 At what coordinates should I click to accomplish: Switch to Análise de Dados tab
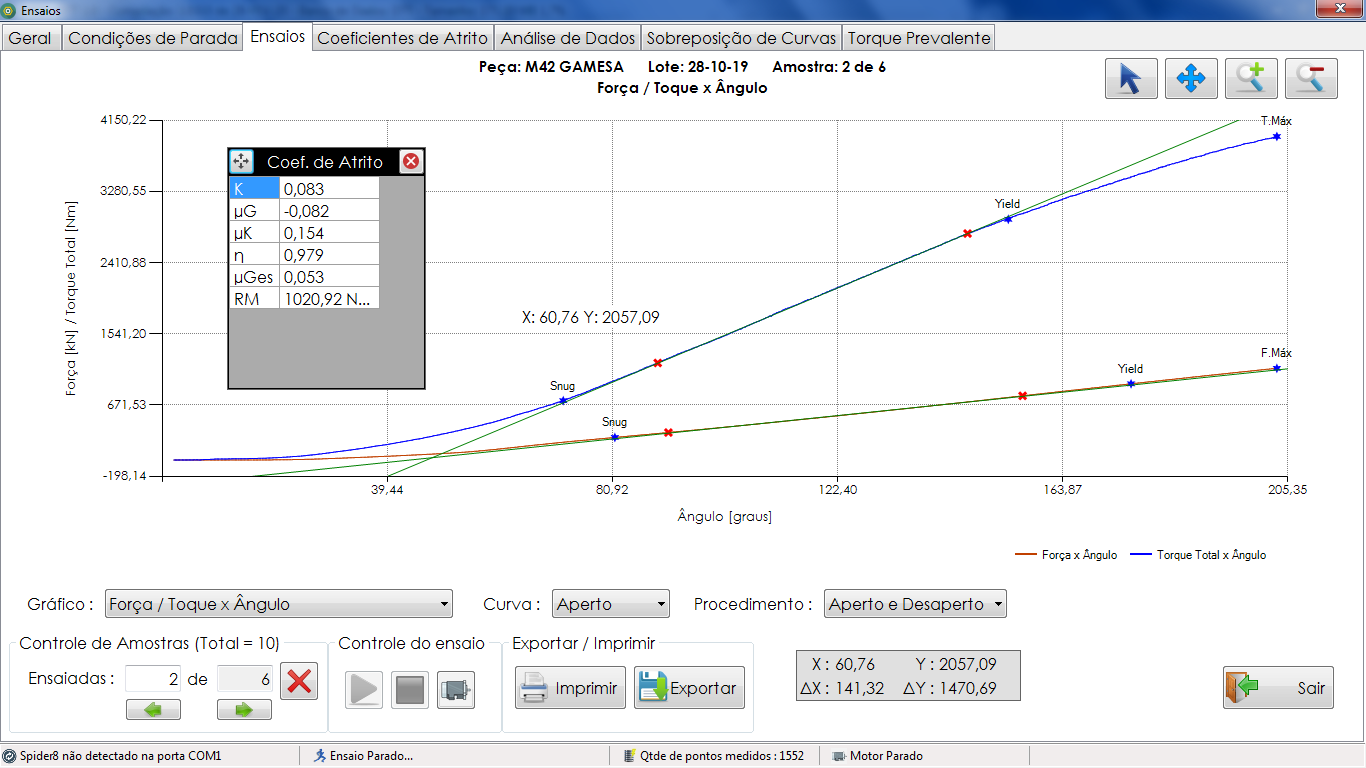point(568,38)
